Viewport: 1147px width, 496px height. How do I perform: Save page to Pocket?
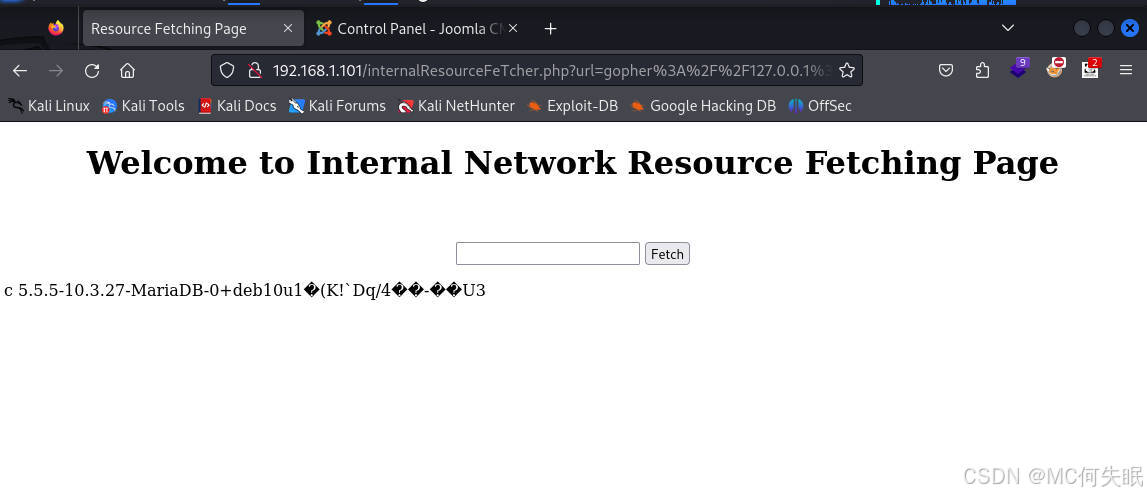[946, 70]
